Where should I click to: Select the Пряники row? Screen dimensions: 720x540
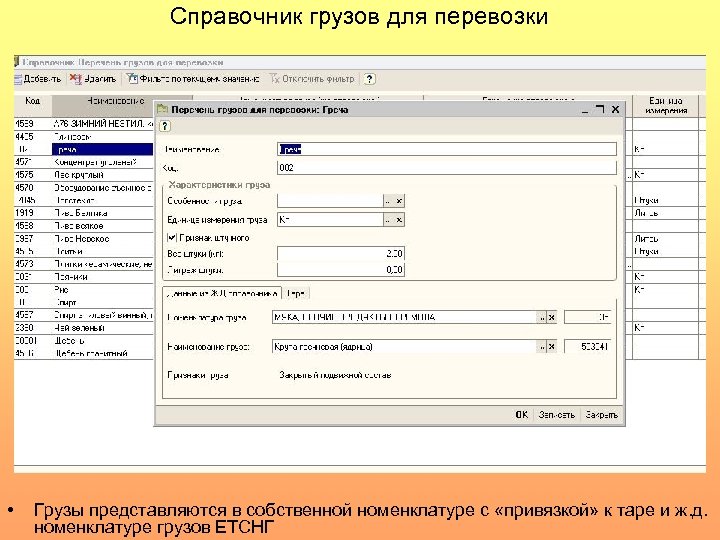pyautogui.click(x=84, y=277)
